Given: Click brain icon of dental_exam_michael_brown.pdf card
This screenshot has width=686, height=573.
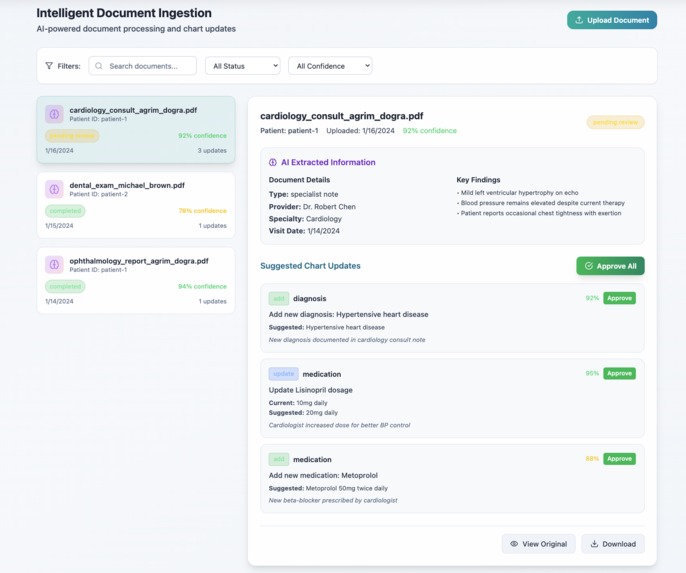Looking at the screenshot, I should coord(54,189).
